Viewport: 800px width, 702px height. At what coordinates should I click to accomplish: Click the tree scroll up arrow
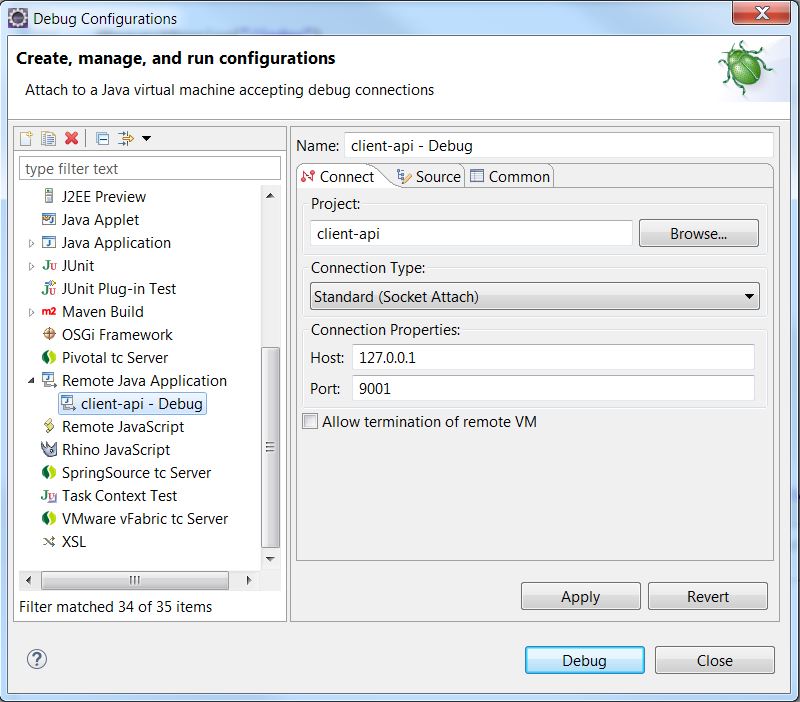point(270,196)
